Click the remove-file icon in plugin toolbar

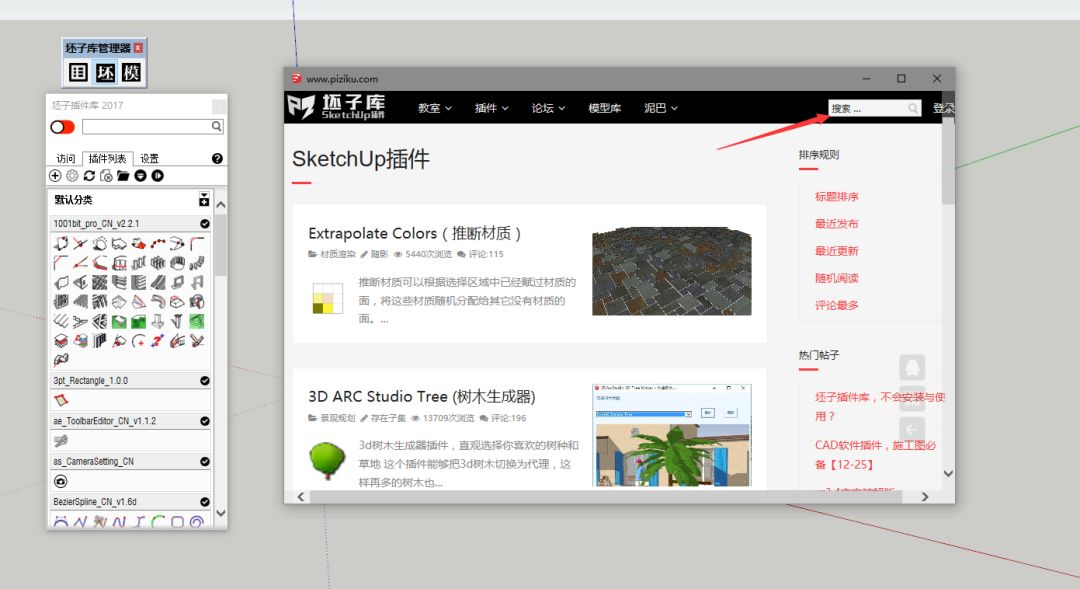point(106,176)
